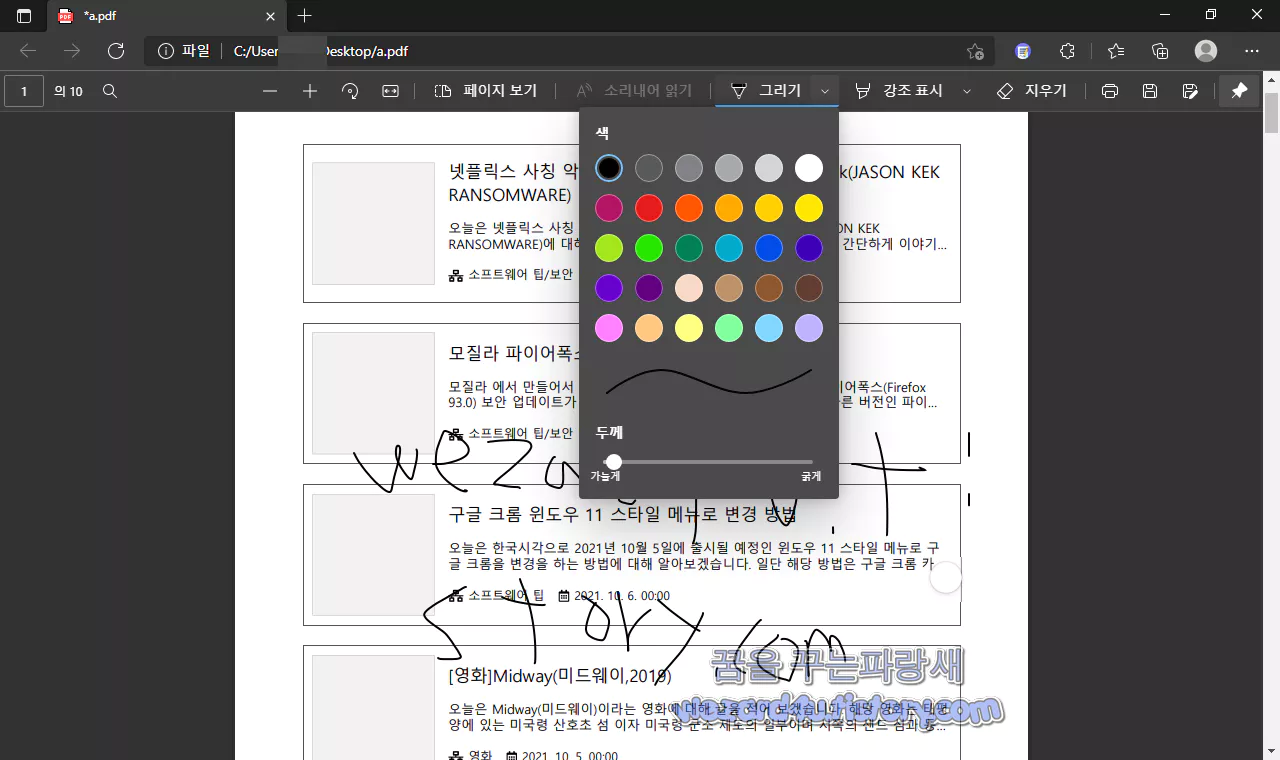Zoom out of the PDF
The width and height of the screenshot is (1280, 760).
(268, 90)
